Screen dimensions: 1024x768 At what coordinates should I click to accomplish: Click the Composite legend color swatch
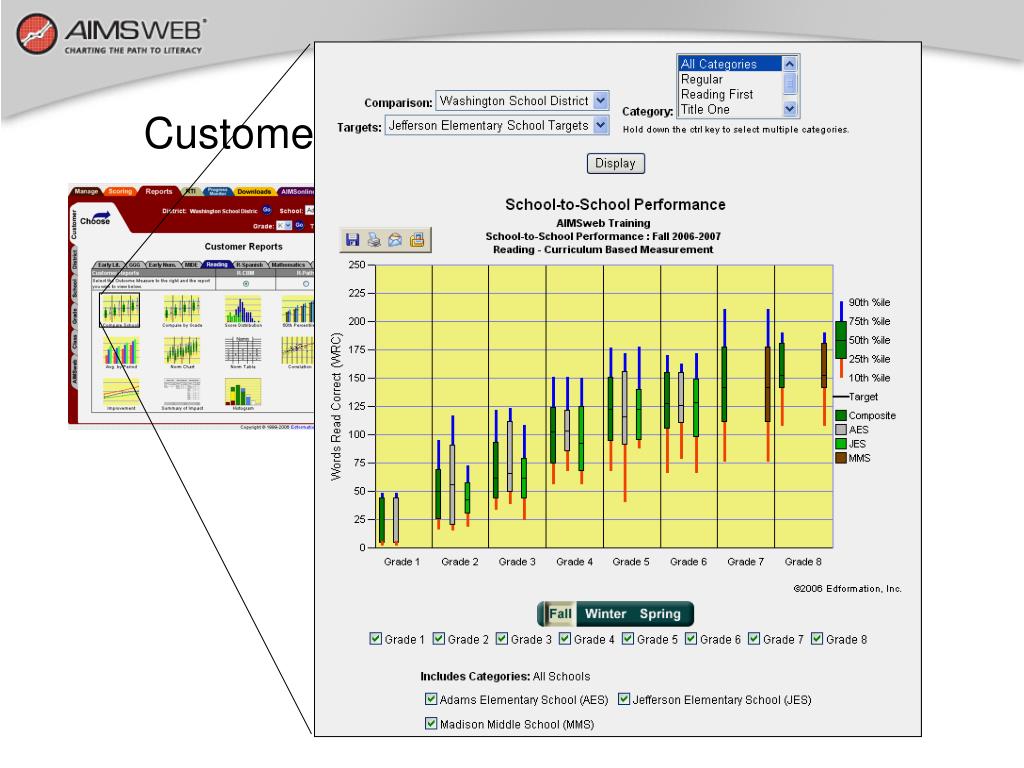click(x=841, y=415)
